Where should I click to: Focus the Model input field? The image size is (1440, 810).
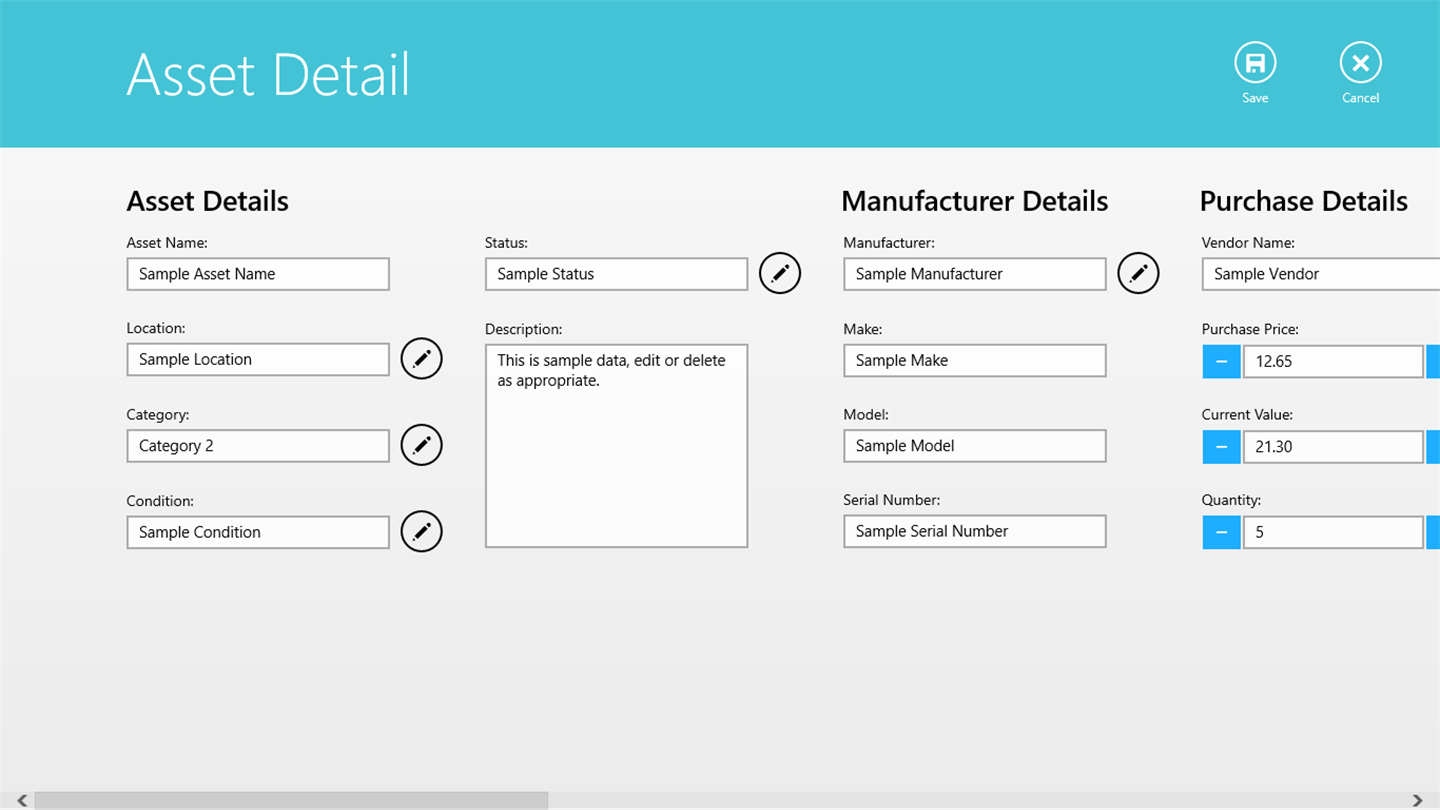[975, 446]
